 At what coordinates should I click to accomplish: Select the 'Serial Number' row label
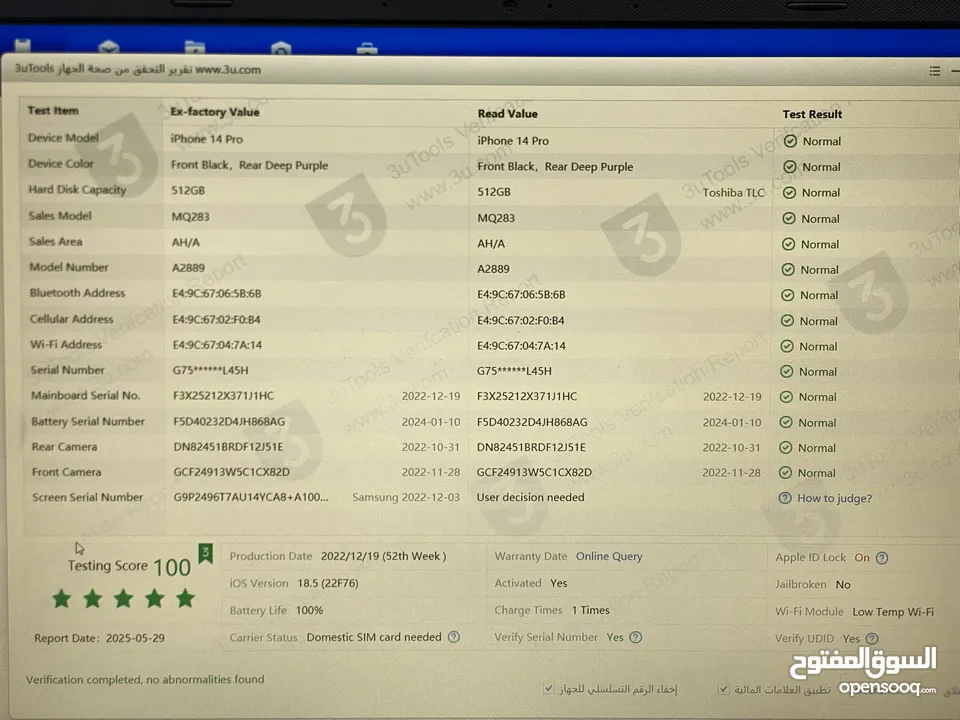click(x=67, y=370)
